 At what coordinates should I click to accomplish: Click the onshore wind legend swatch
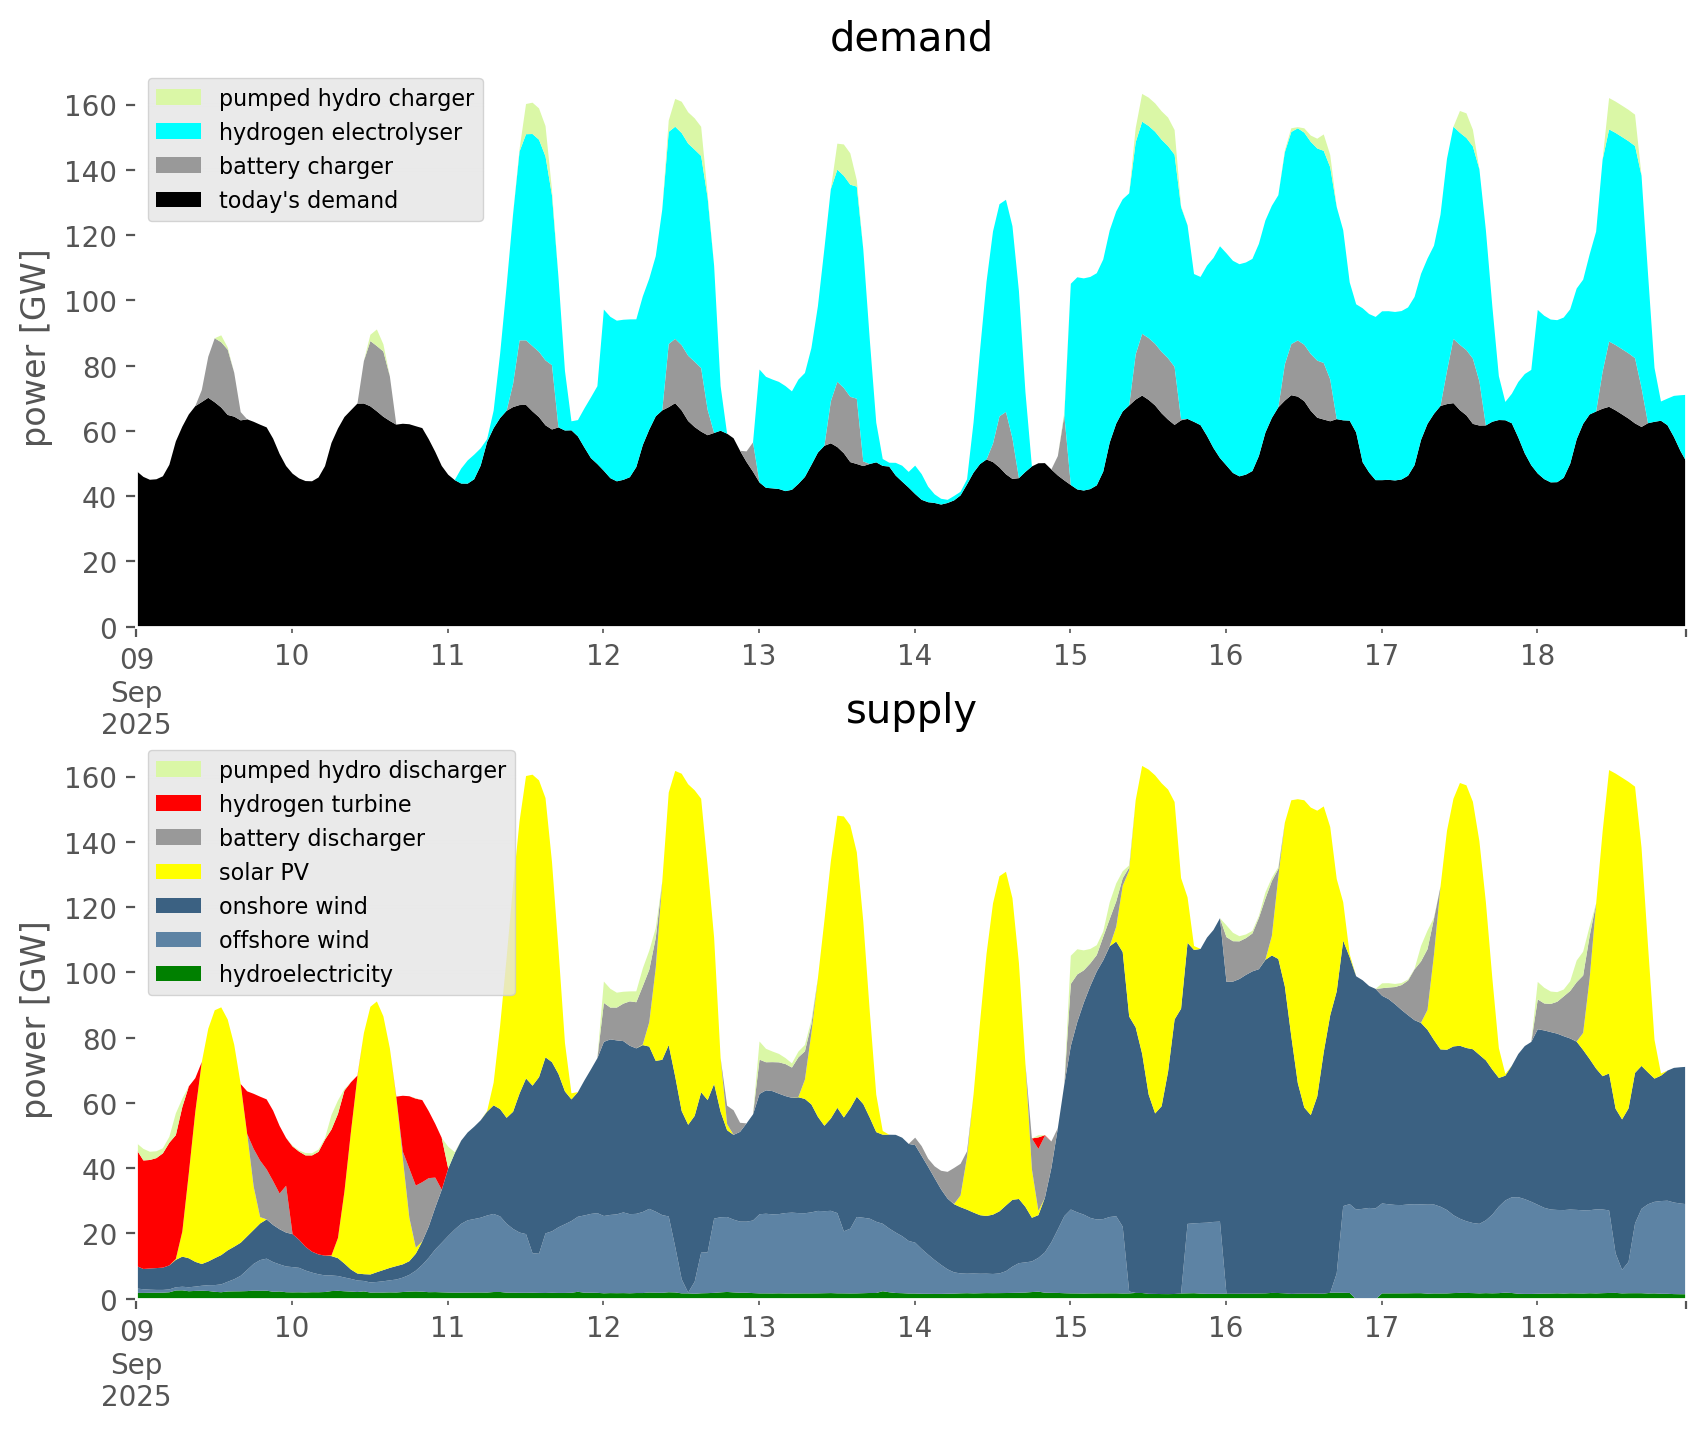(179, 906)
